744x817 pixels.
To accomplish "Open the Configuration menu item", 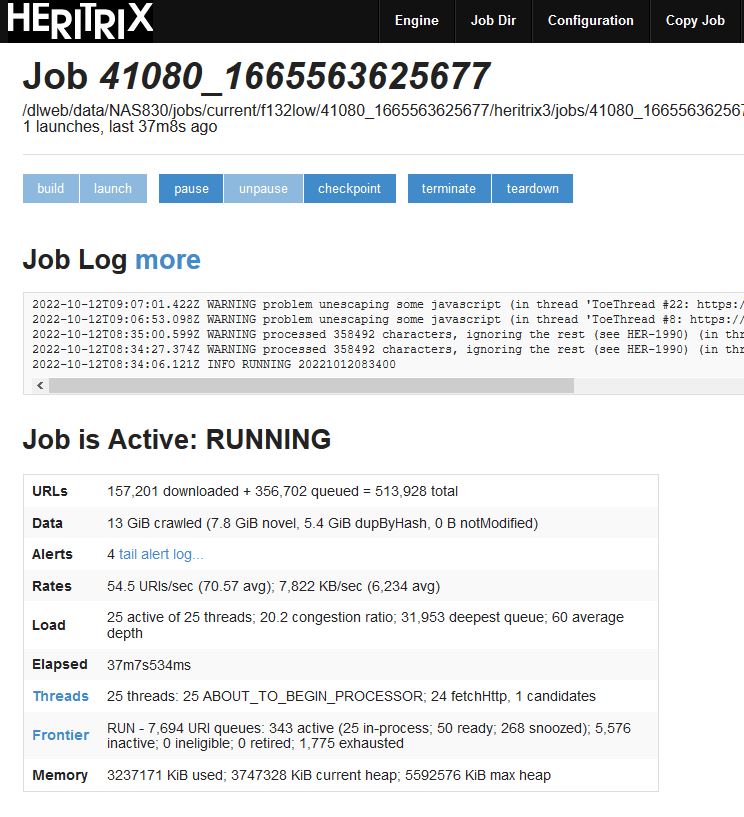I will point(591,21).
